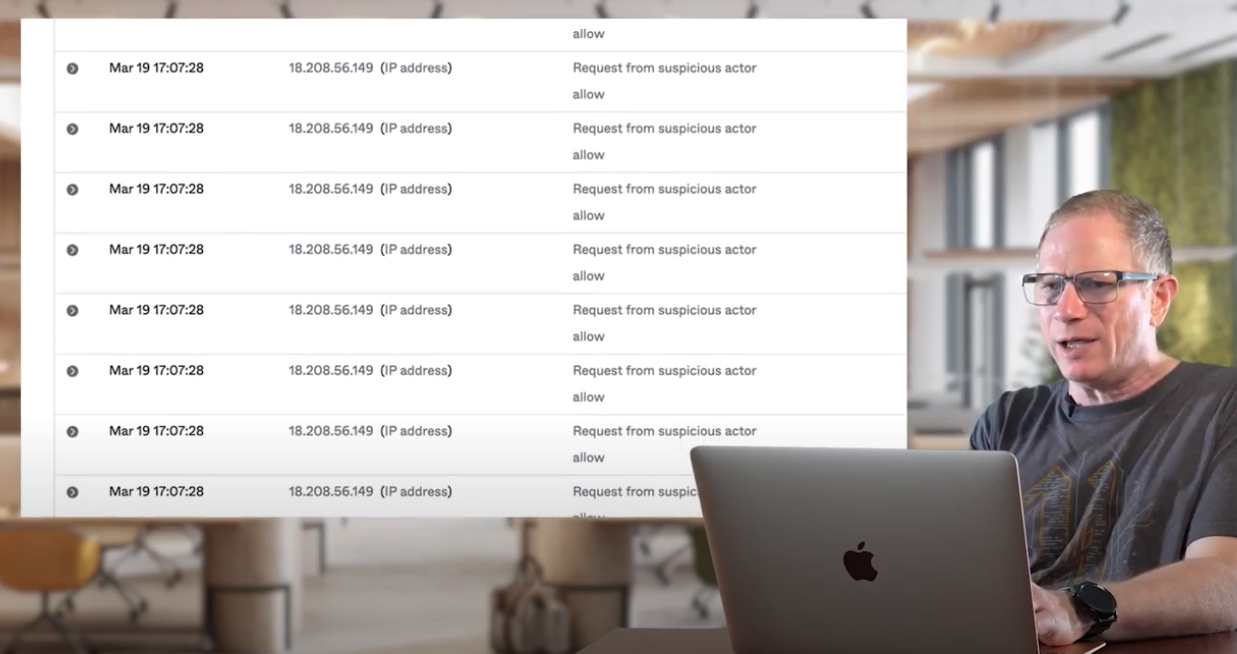Screen dimensions: 1237x654
Task: Select the Mar 19 17:07:28 timestamp in fourth row
Action: click(156, 249)
